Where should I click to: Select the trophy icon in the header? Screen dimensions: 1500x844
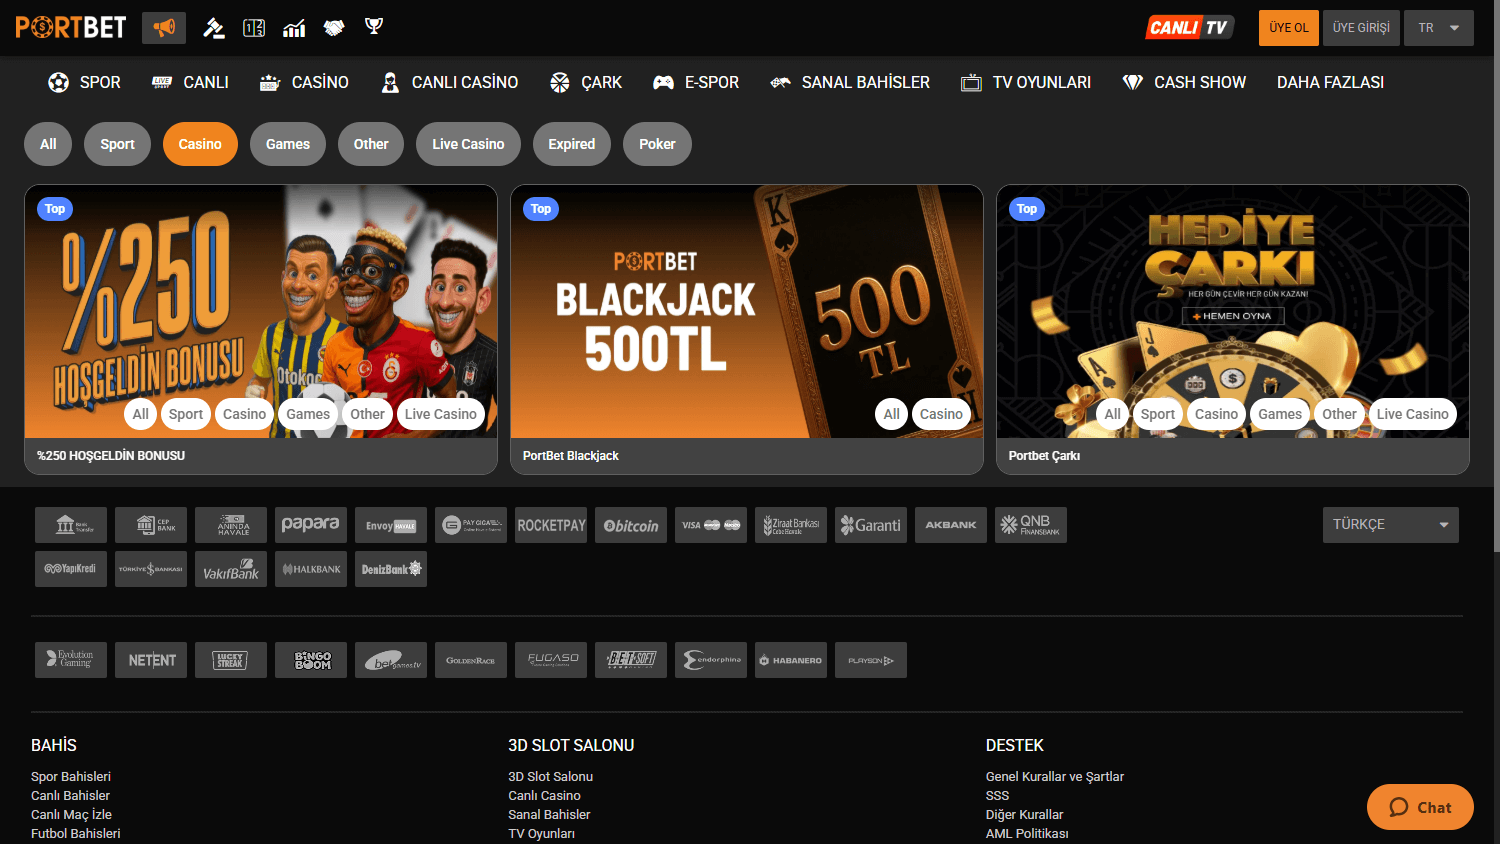coord(373,27)
